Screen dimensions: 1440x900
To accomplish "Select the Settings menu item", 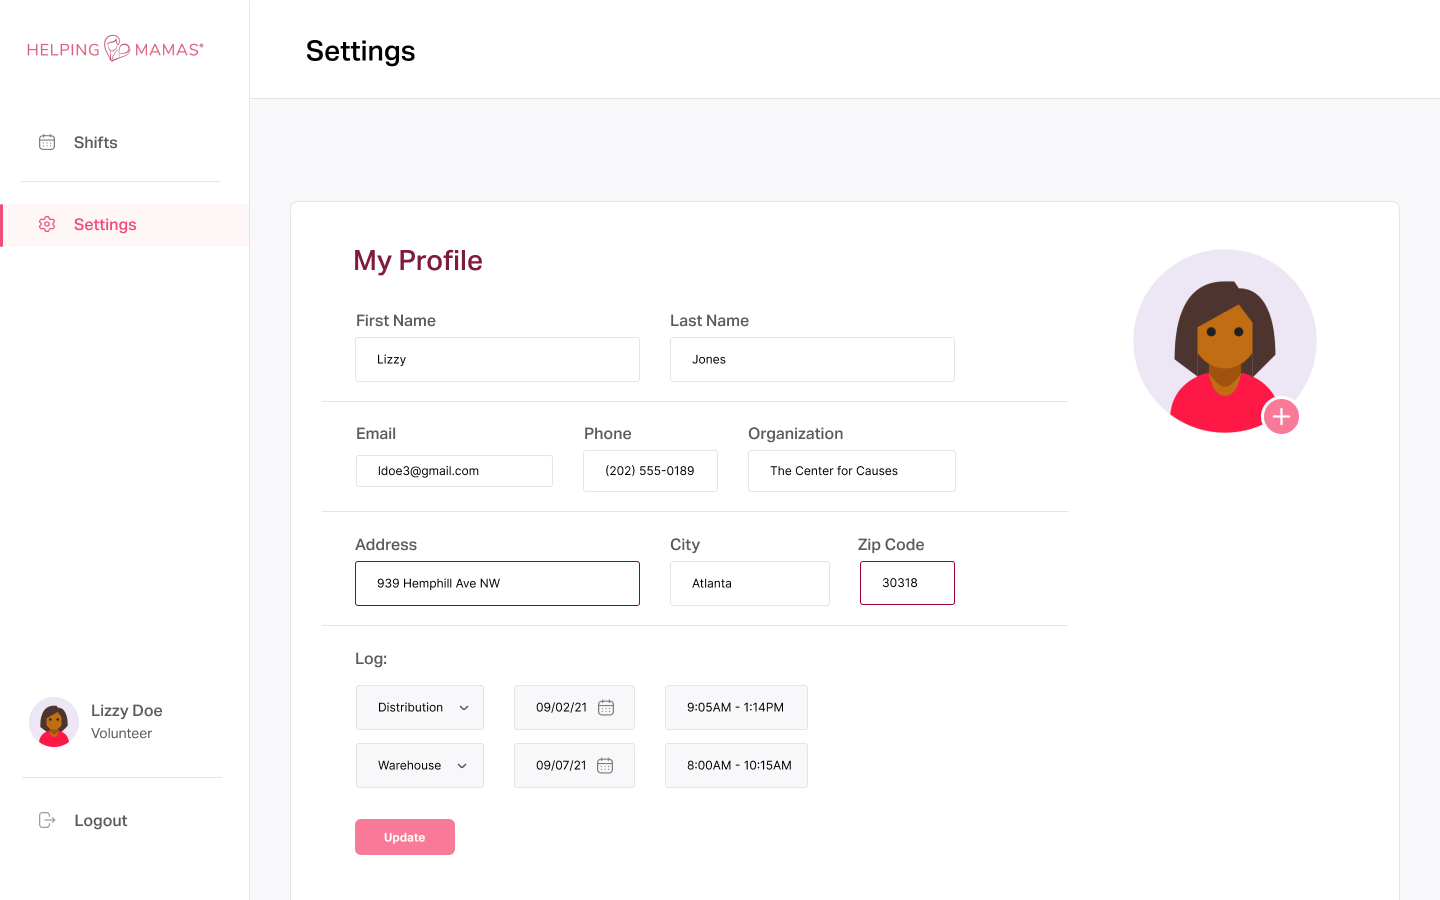I will click(x=125, y=225).
